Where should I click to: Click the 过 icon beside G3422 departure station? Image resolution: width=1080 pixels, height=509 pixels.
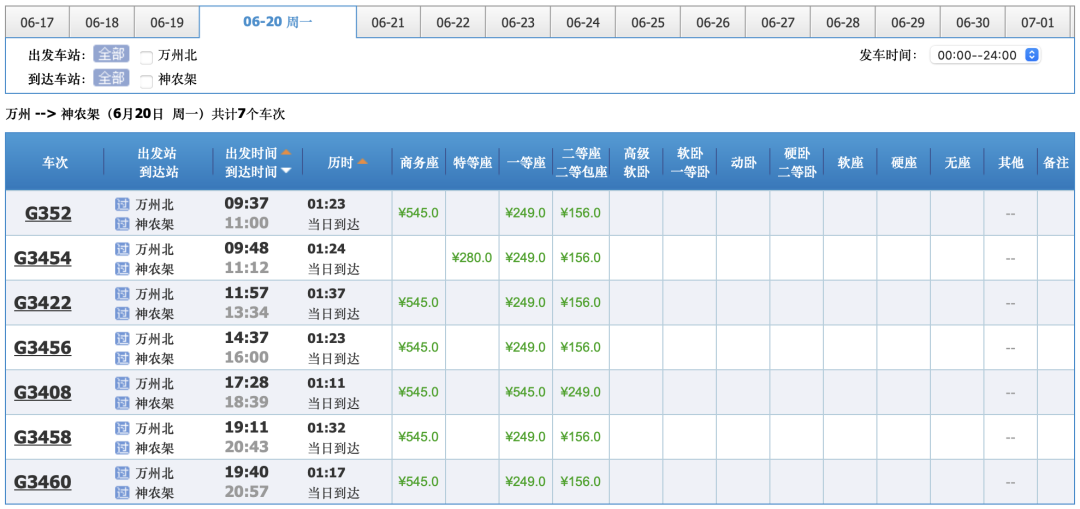(x=122, y=294)
